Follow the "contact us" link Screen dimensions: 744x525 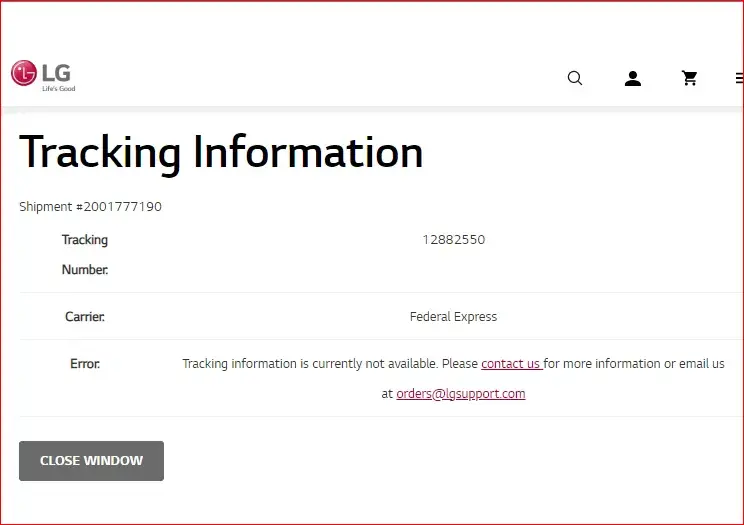point(511,364)
